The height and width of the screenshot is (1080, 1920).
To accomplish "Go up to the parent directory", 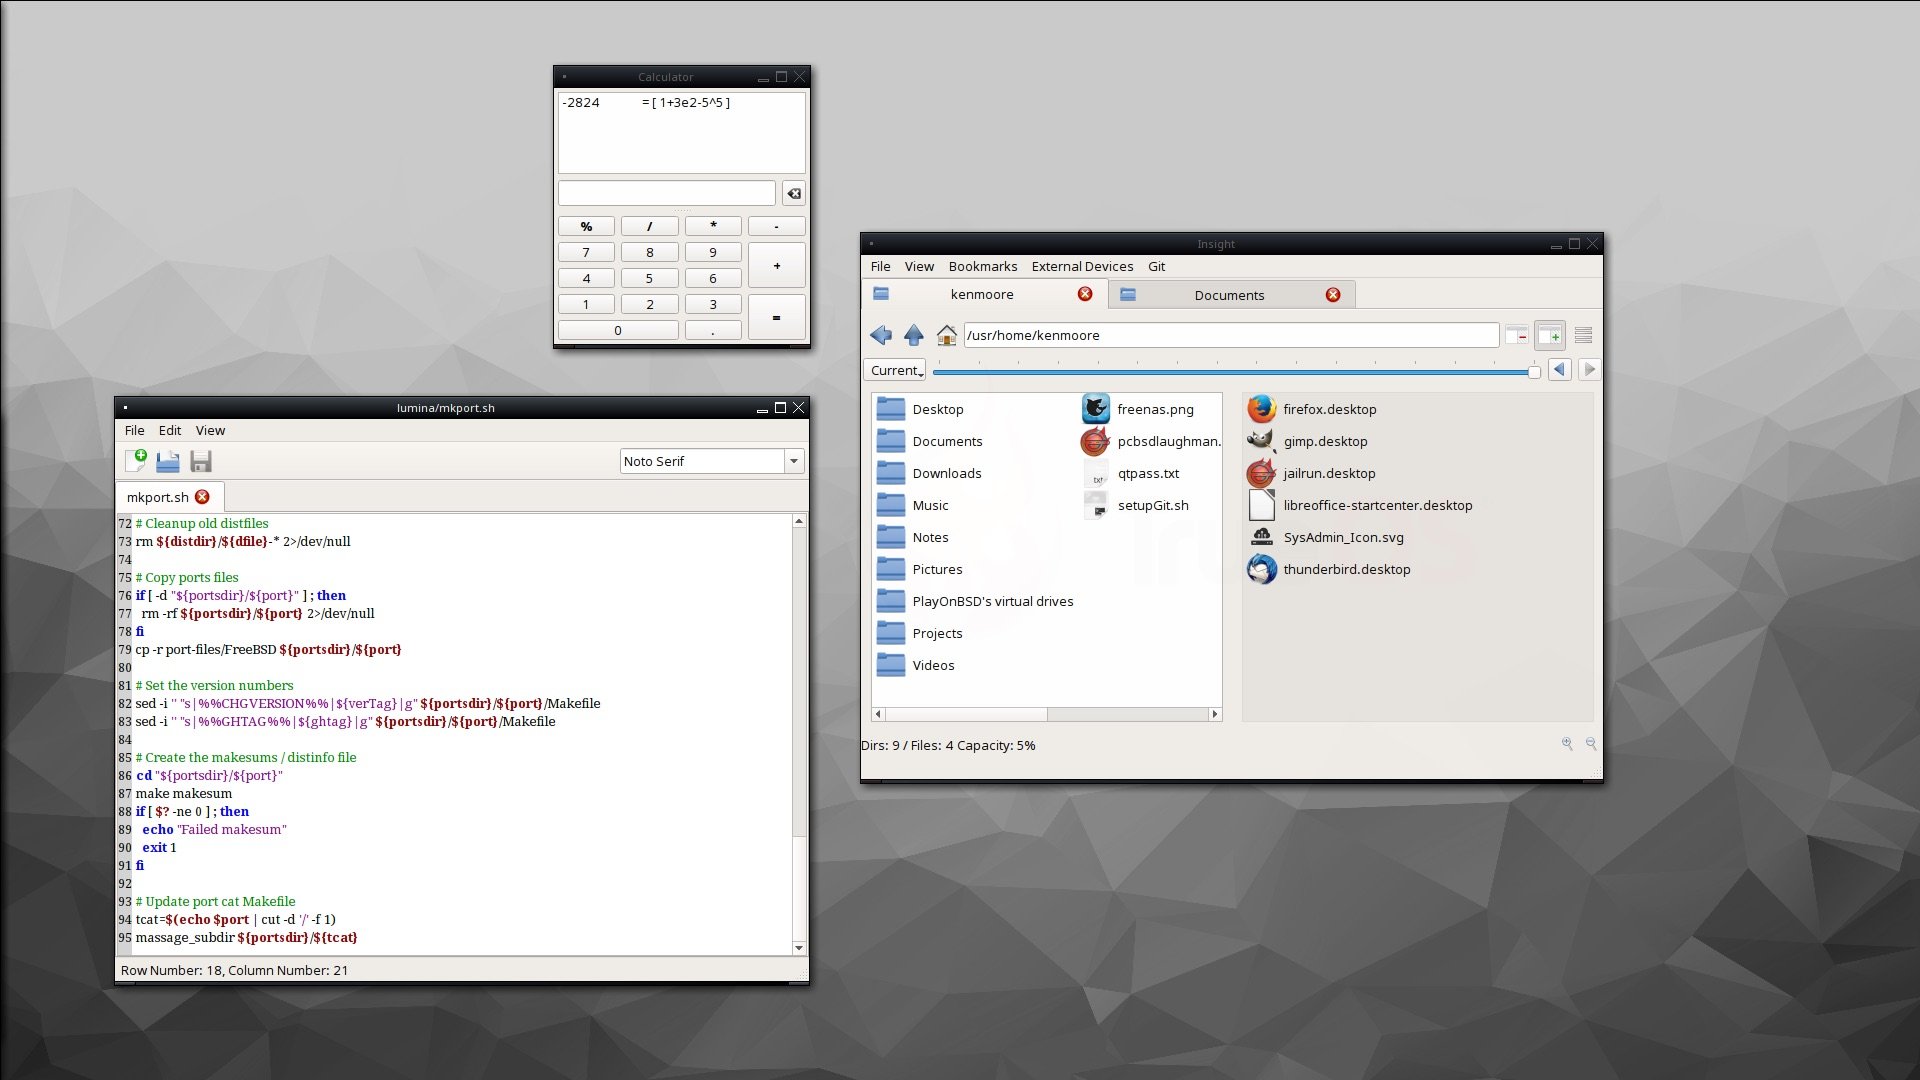I will pos(913,335).
